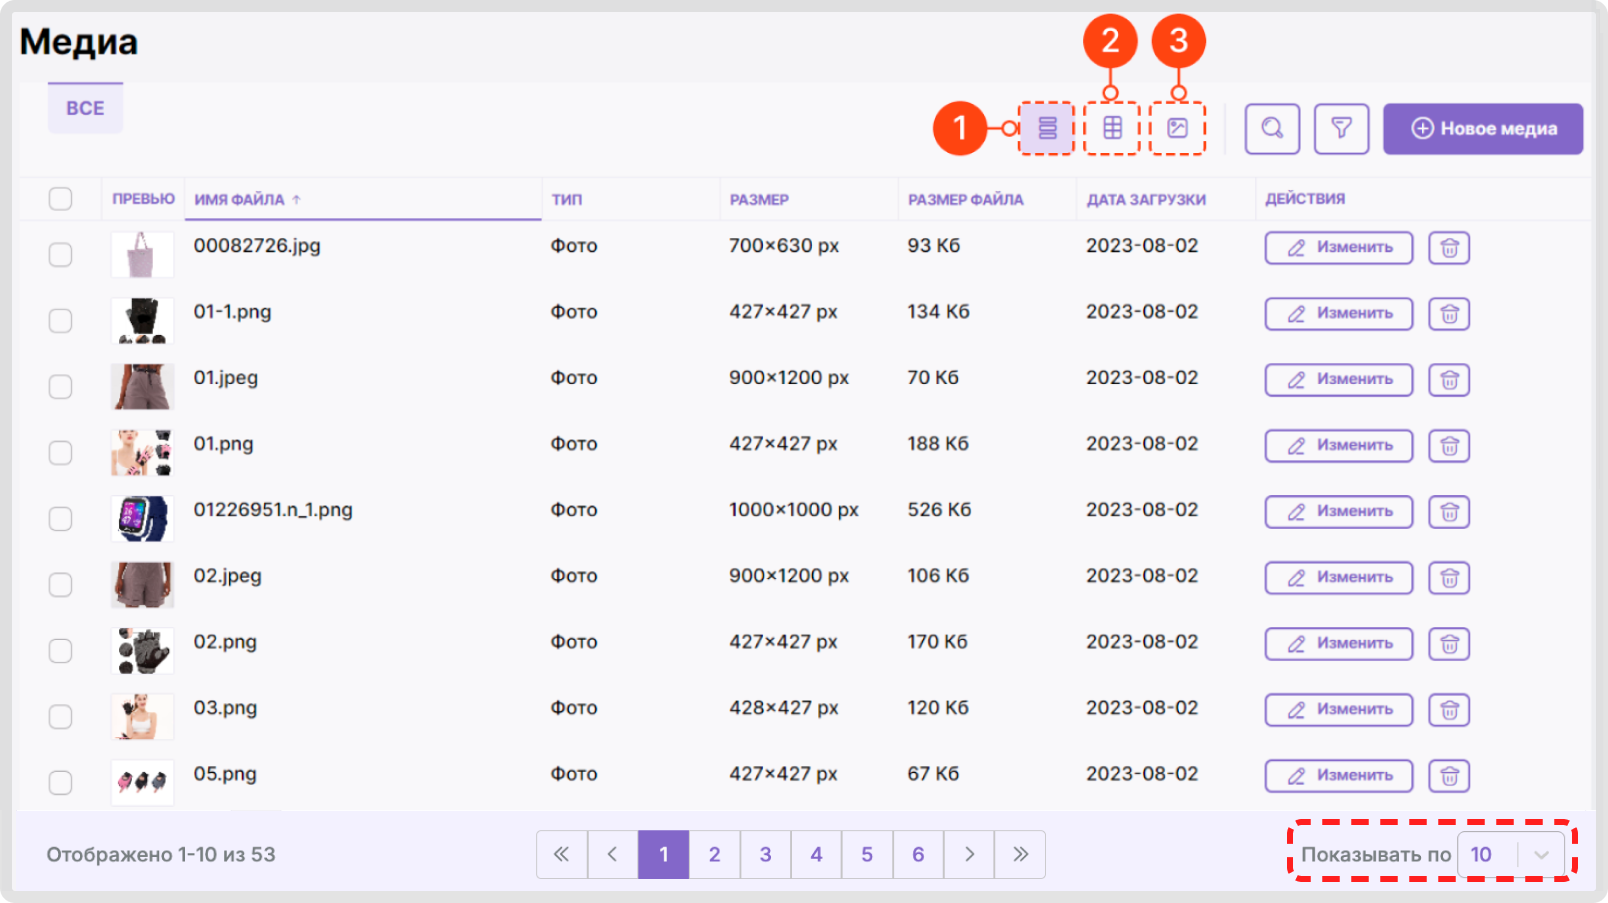Viewport: 1608px width, 903px height.
Task: Click Изменить for 05.png
Action: [1339, 775]
